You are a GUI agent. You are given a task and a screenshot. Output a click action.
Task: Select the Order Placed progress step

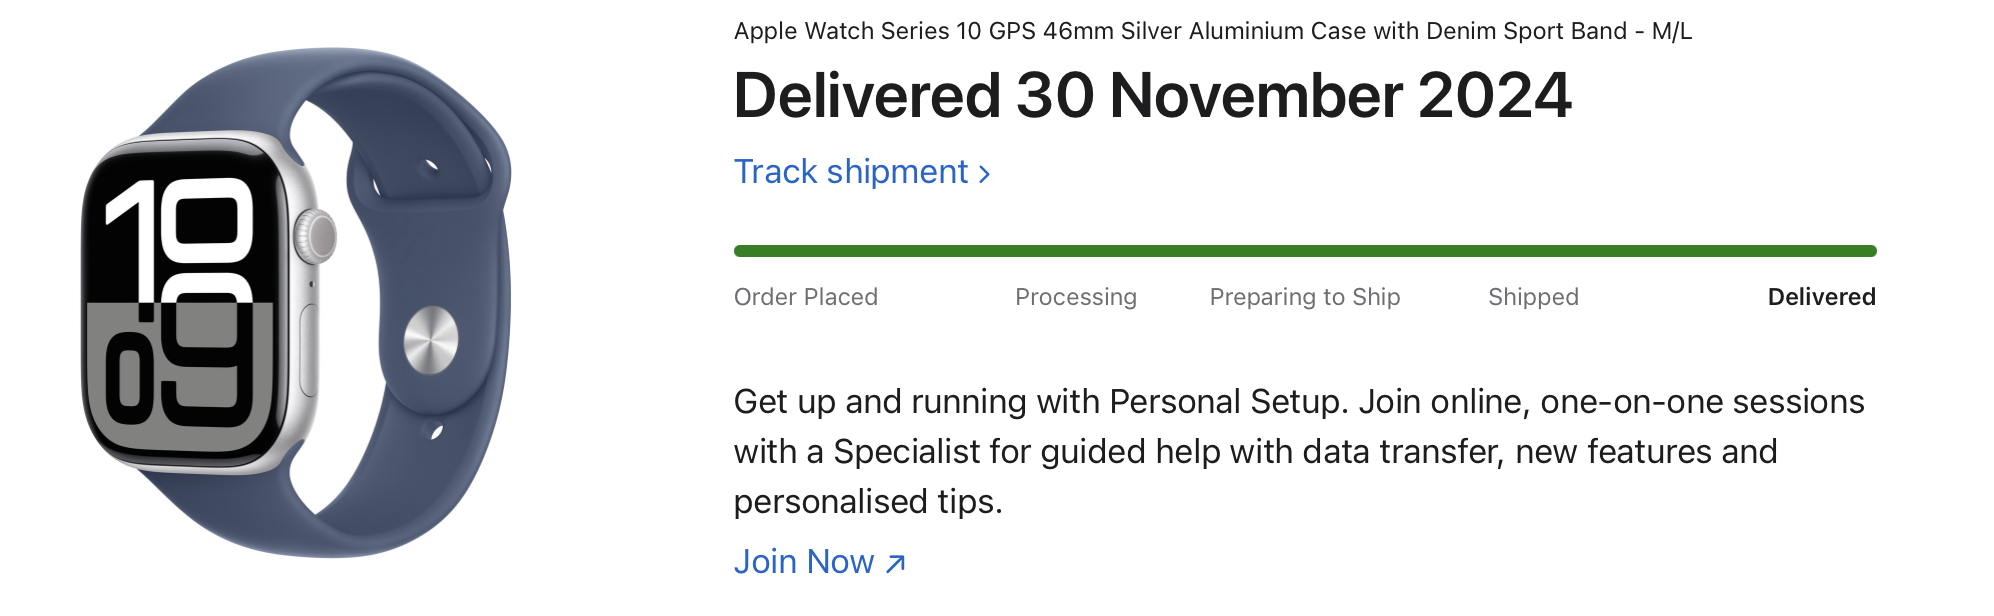[805, 297]
